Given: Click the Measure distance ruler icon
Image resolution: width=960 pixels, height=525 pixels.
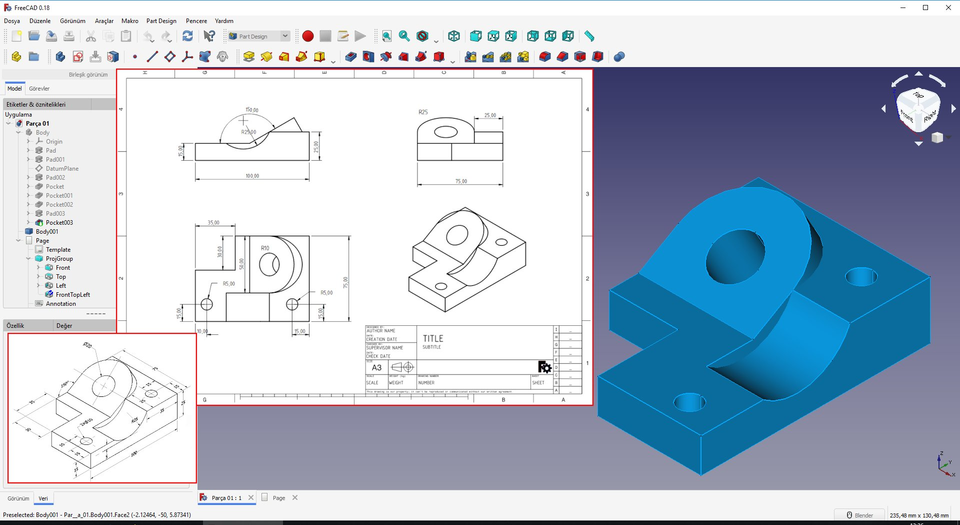Looking at the screenshot, I should [x=589, y=36].
